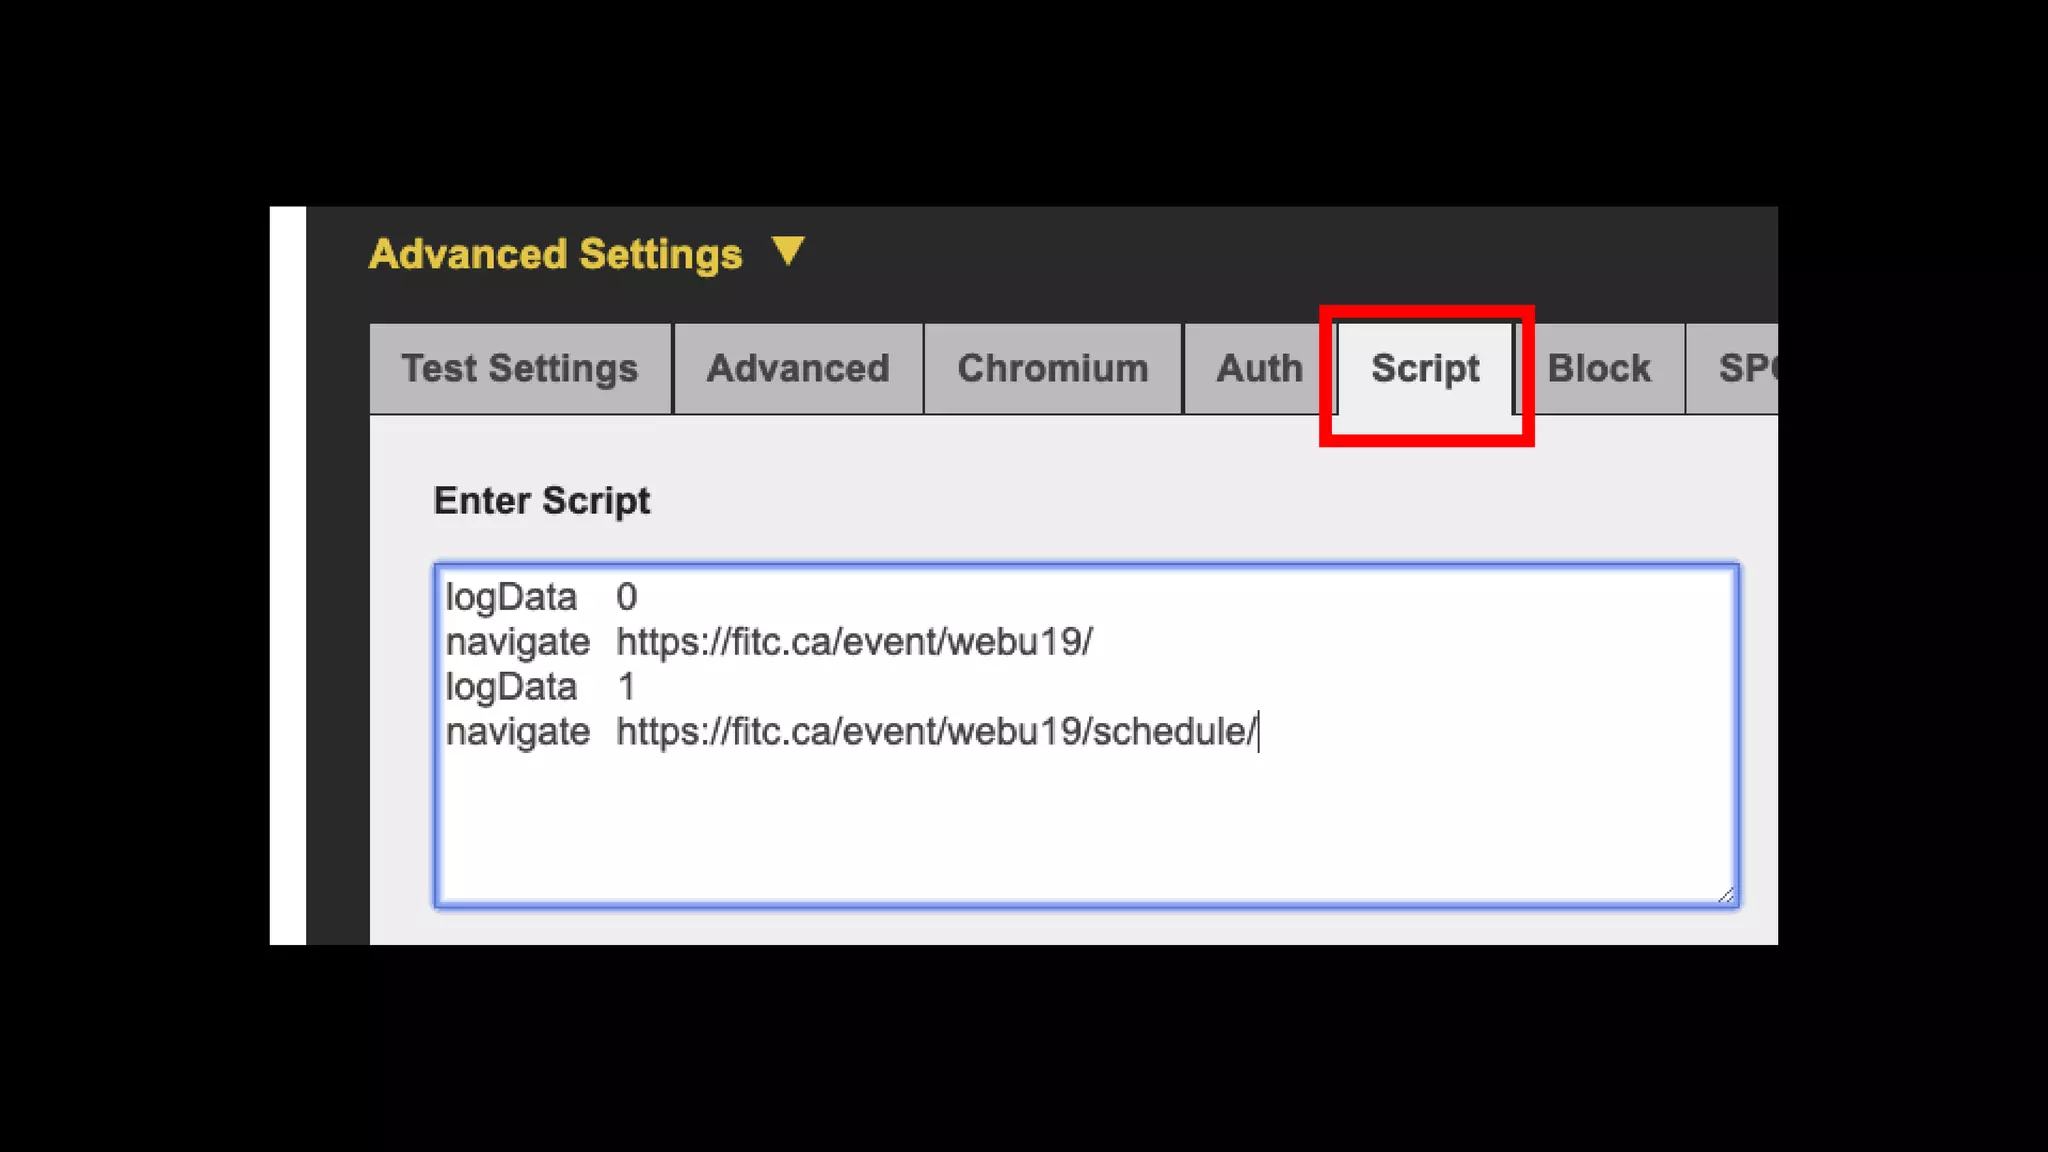Click the word navigate on the fourth line

point(517,732)
